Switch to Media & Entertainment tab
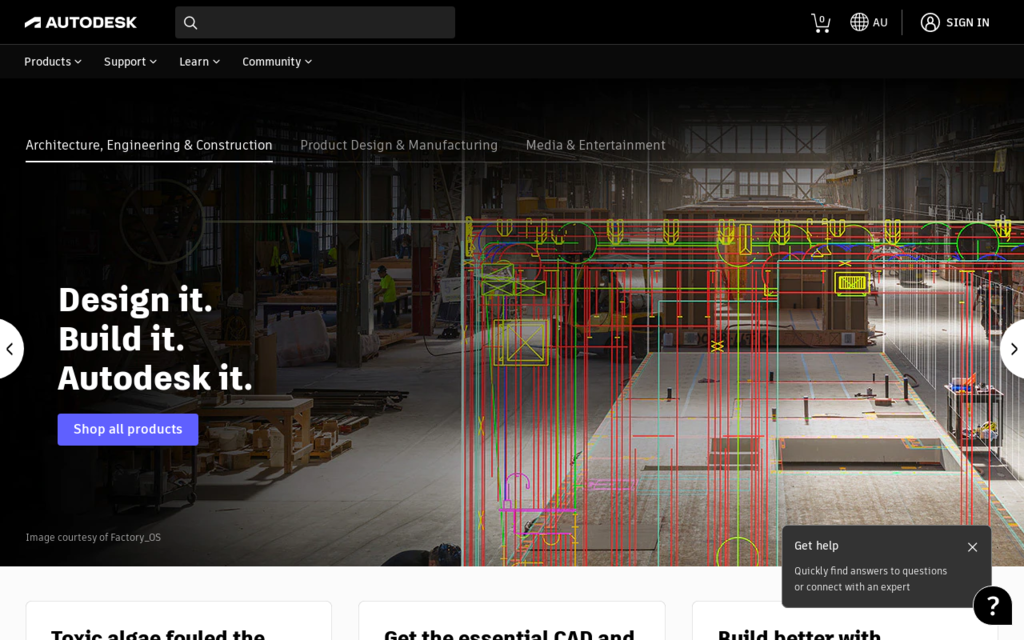The image size is (1024, 640). pos(596,145)
